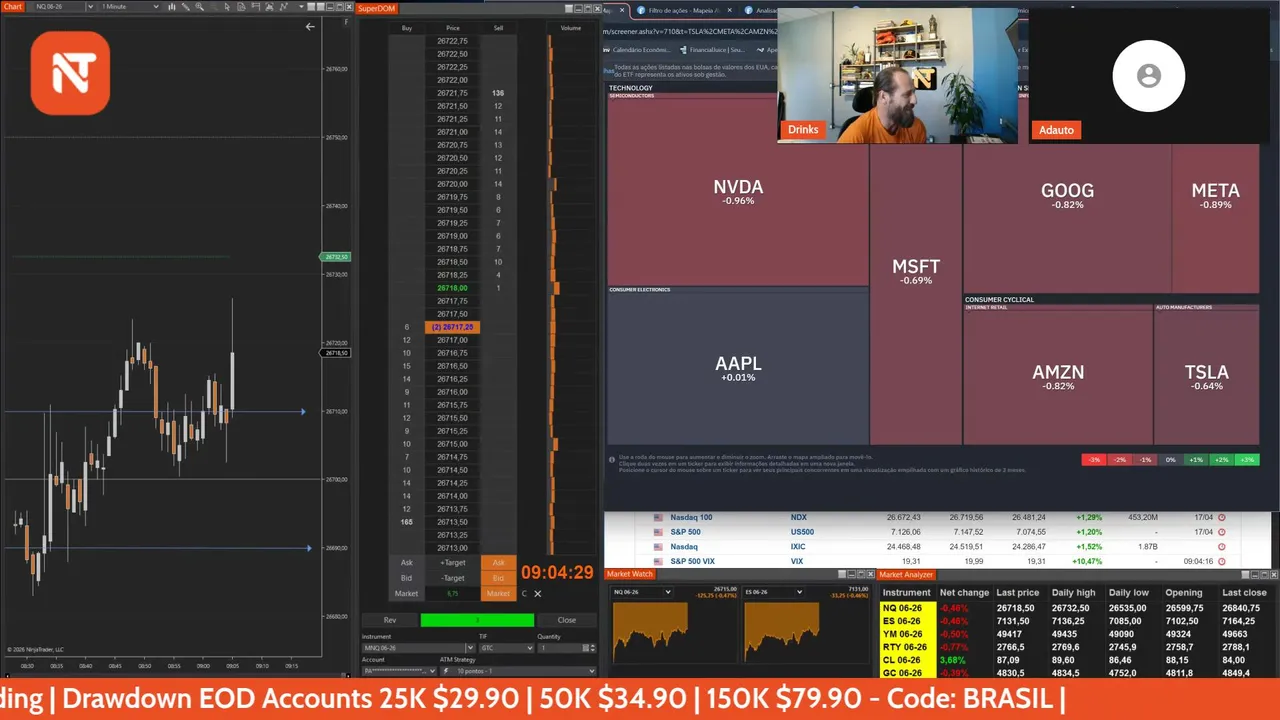
Task: Select the SuperDOM window tab
Action: (377, 8)
